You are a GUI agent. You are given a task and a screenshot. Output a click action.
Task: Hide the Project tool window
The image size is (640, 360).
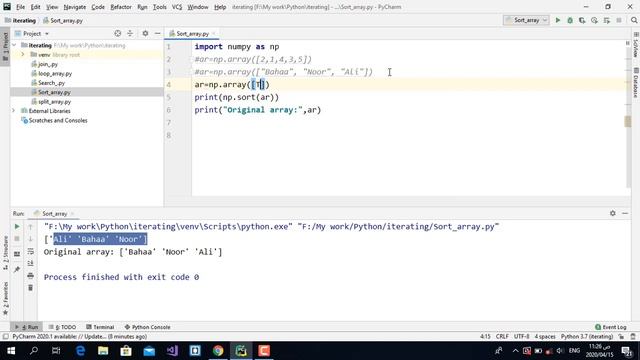158,33
